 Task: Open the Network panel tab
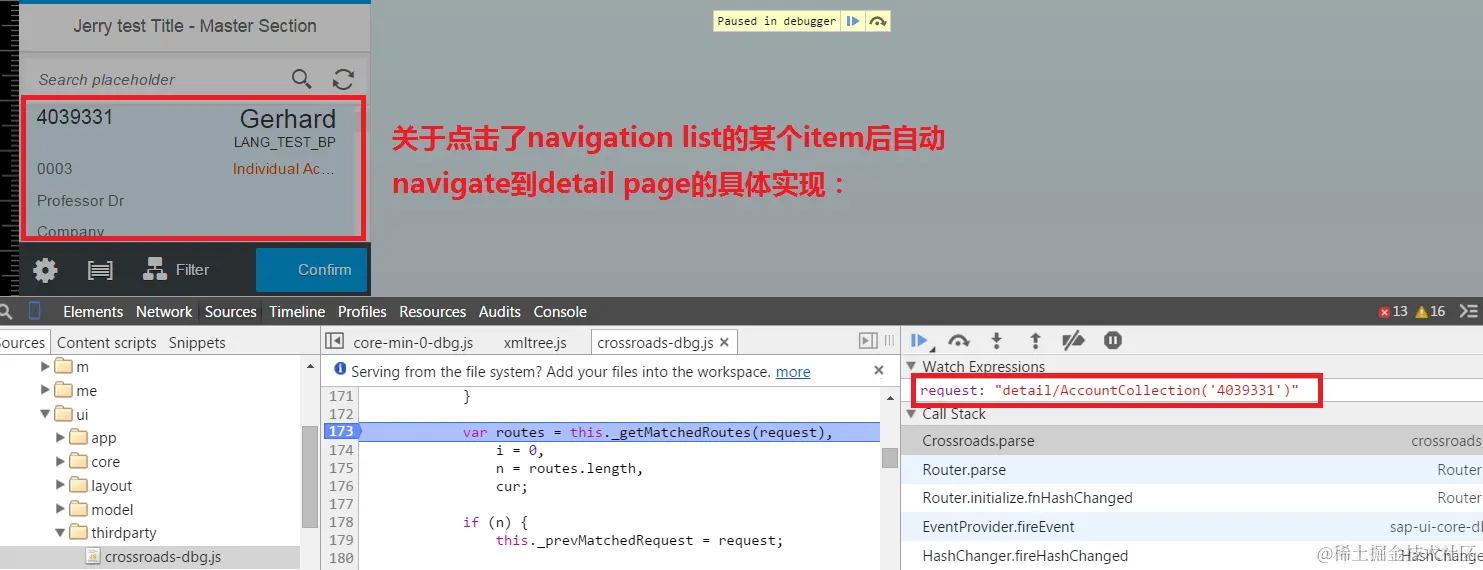tap(164, 312)
